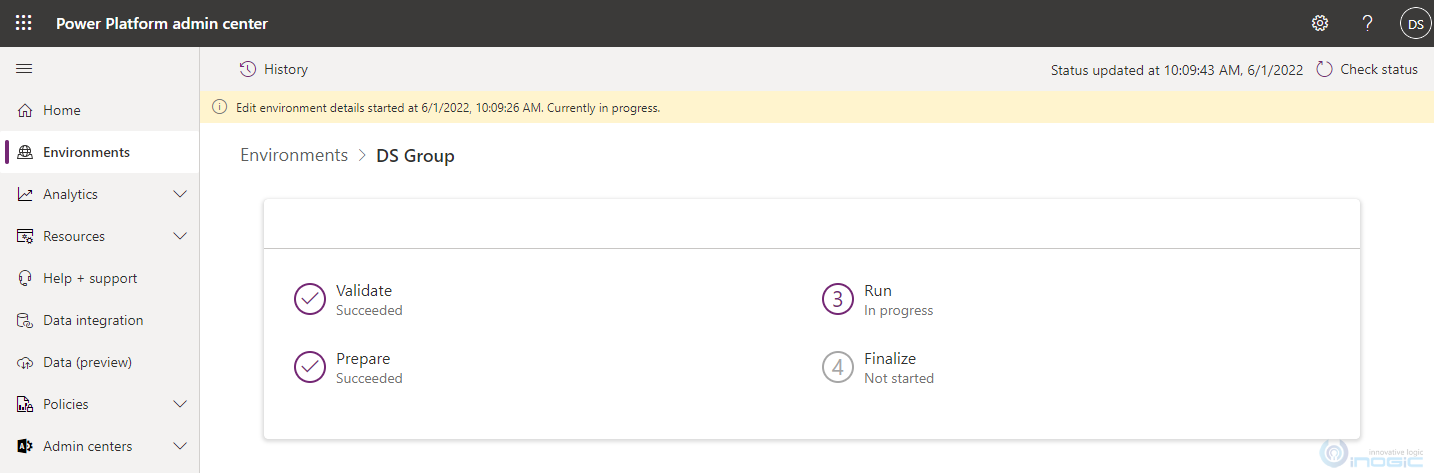Screen dimensions: 1434x473
Task: Click 'Succeeded' under Validate
Action: (369, 310)
